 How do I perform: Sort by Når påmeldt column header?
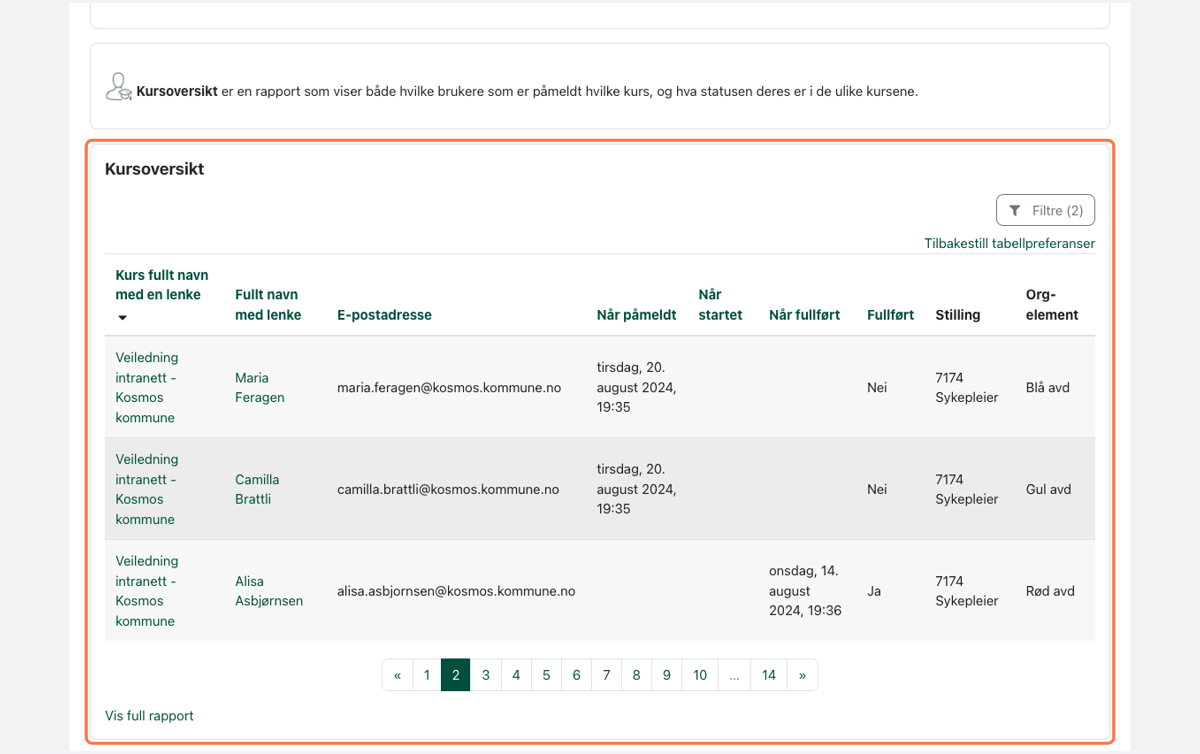(636, 314)
